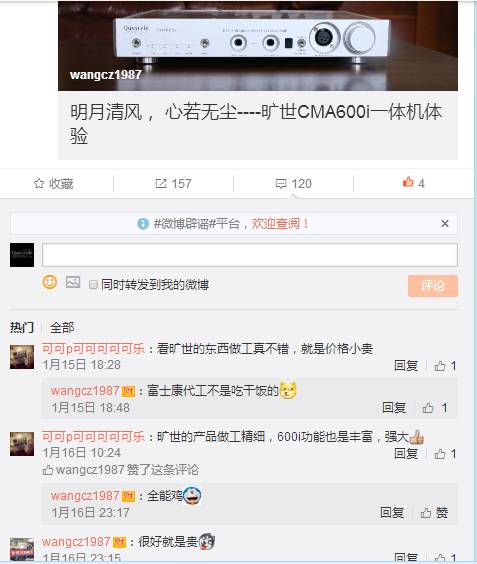This screenshot has width=477, height=564.
Task: Click 回复 on the 全能鸡 reply
Action: click(392, 513)
